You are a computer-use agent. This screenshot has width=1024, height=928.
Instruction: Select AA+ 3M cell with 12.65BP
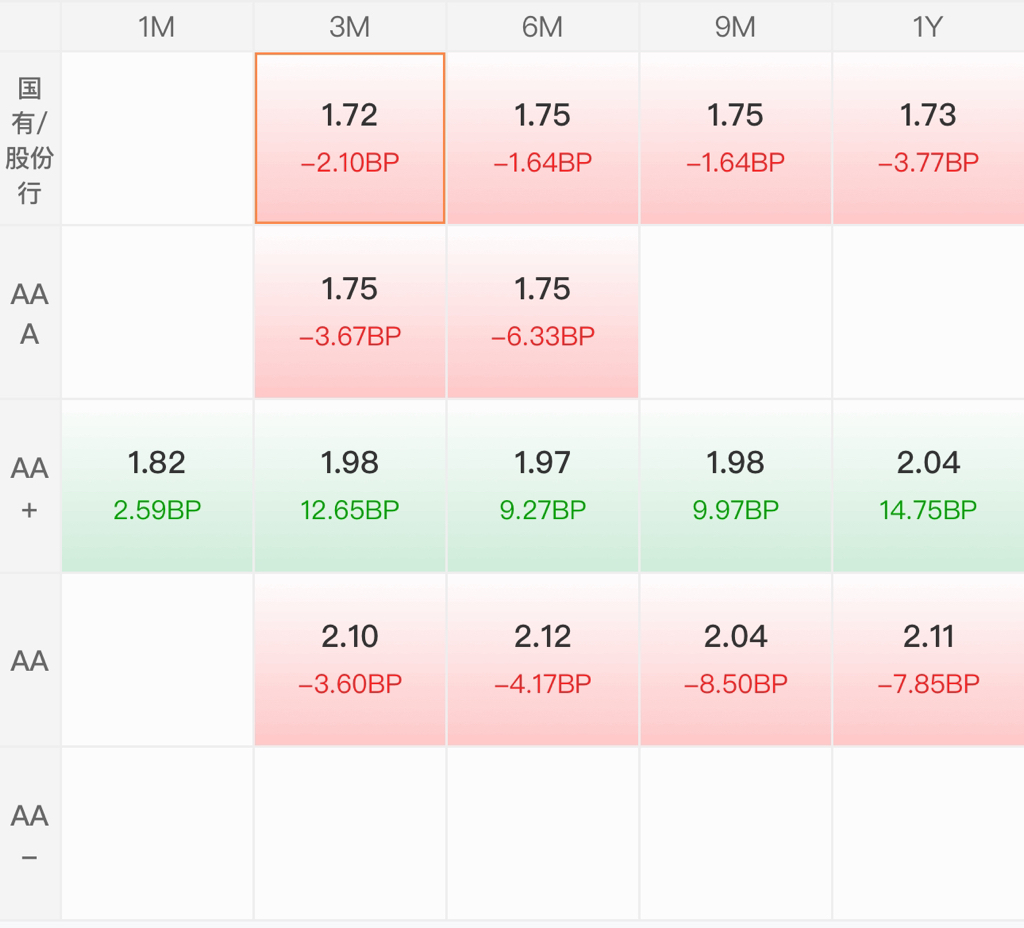click(350, 486)
